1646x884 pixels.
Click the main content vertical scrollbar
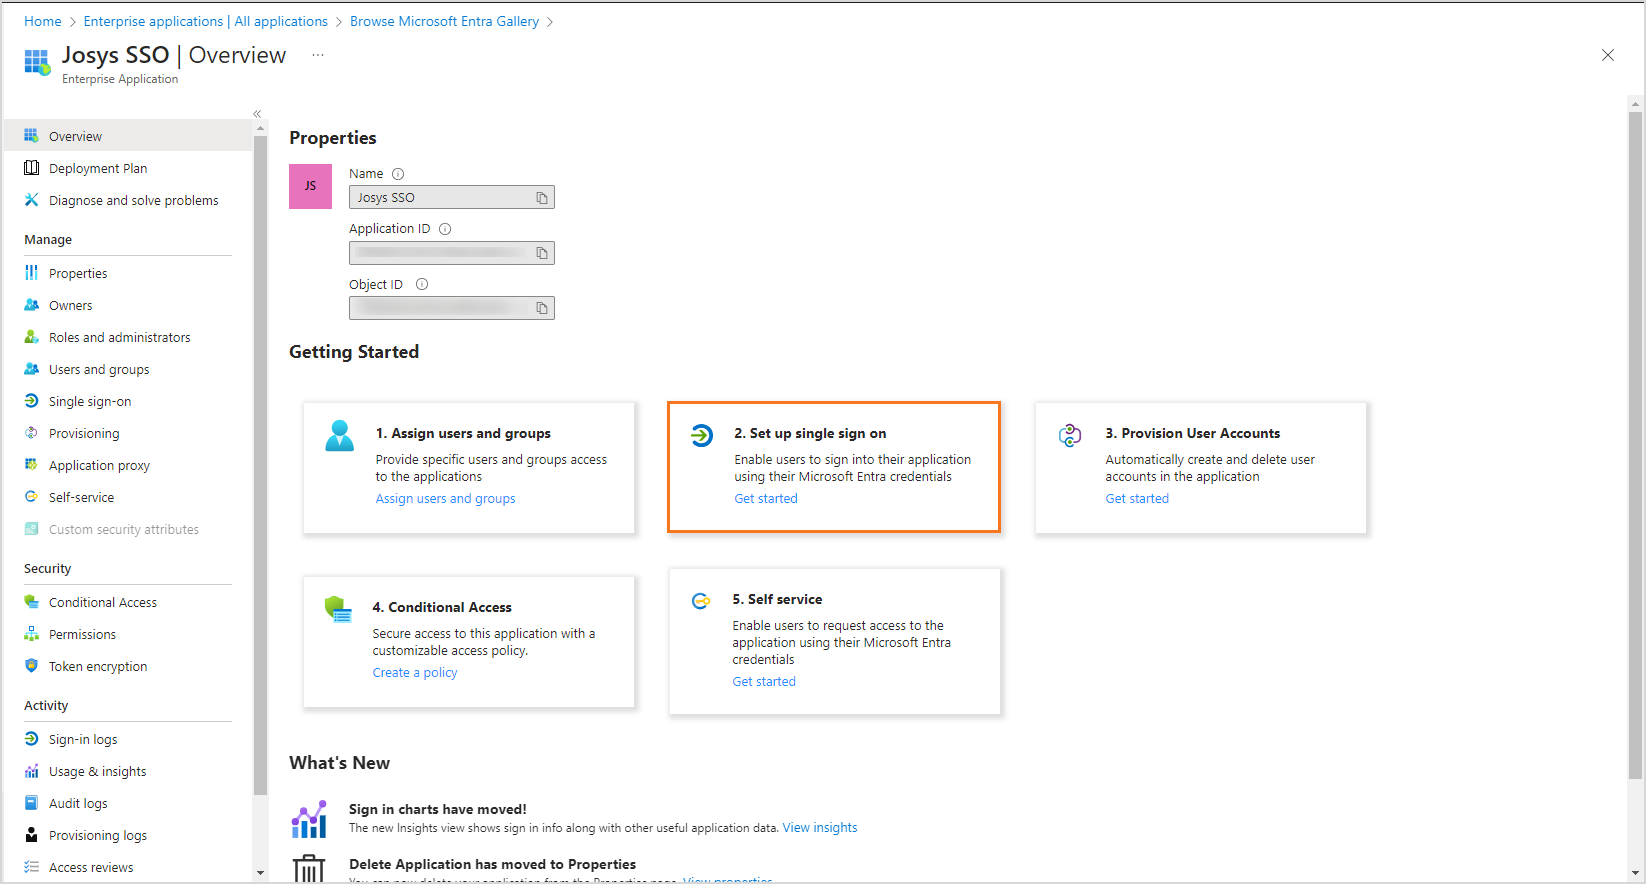coord(1635,445)
